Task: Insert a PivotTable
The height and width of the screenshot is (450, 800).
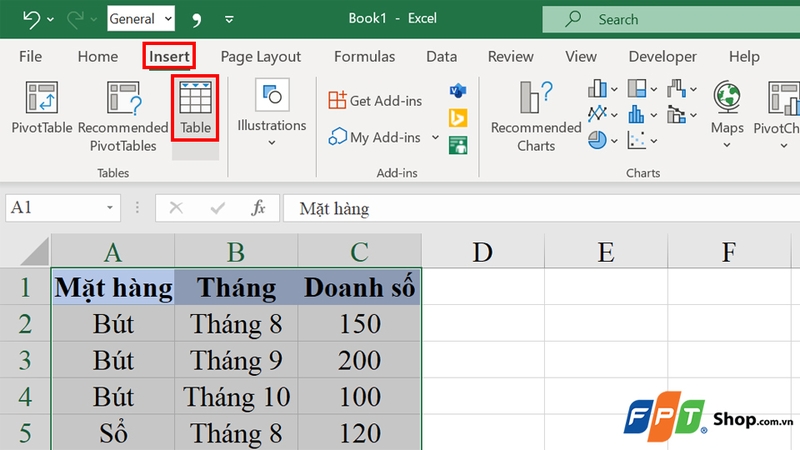Action: point(42,108)
